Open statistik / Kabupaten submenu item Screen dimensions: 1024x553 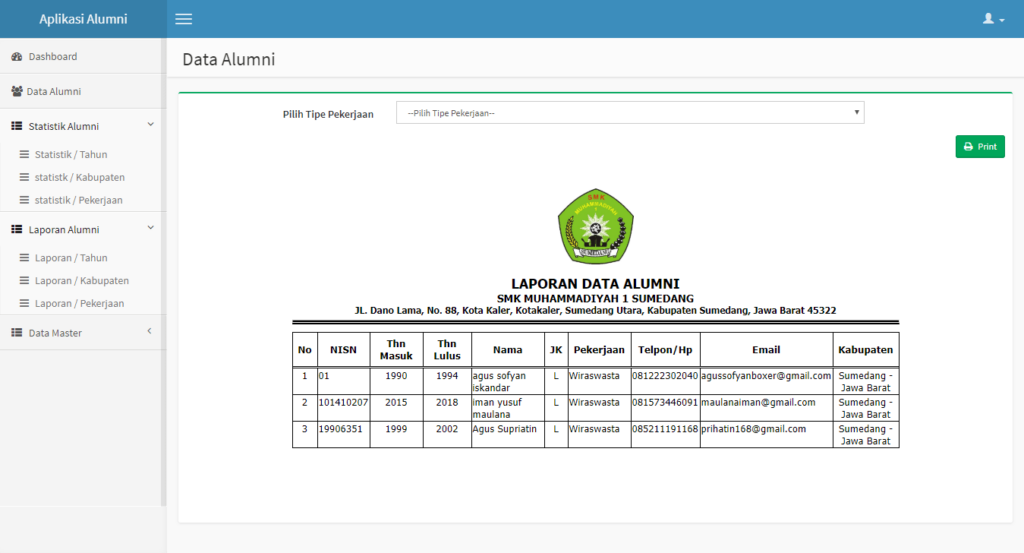point(79,177)
